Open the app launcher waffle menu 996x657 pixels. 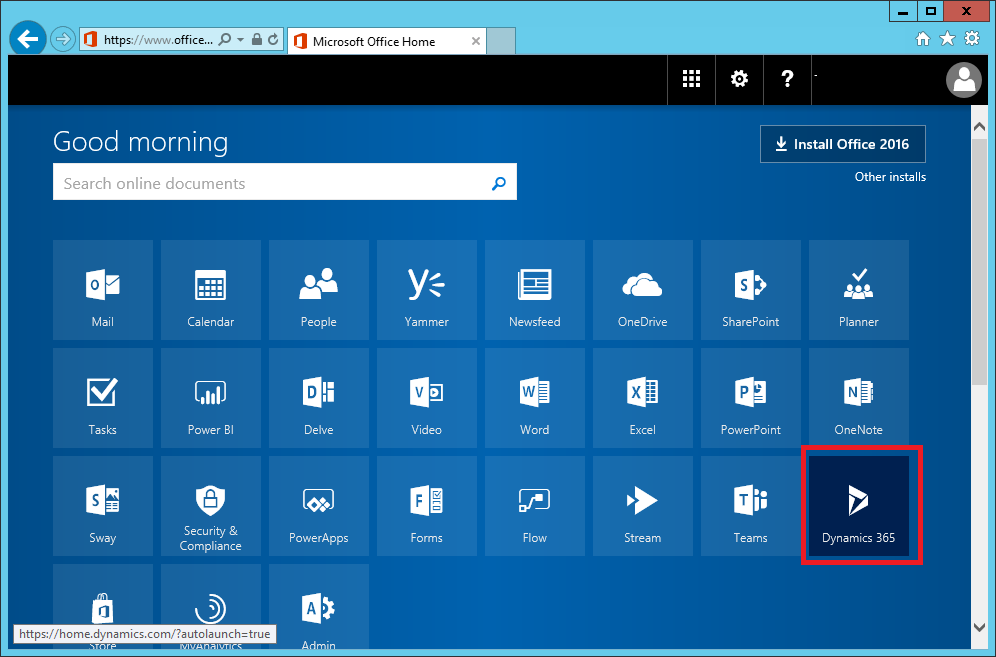point(691,79)
